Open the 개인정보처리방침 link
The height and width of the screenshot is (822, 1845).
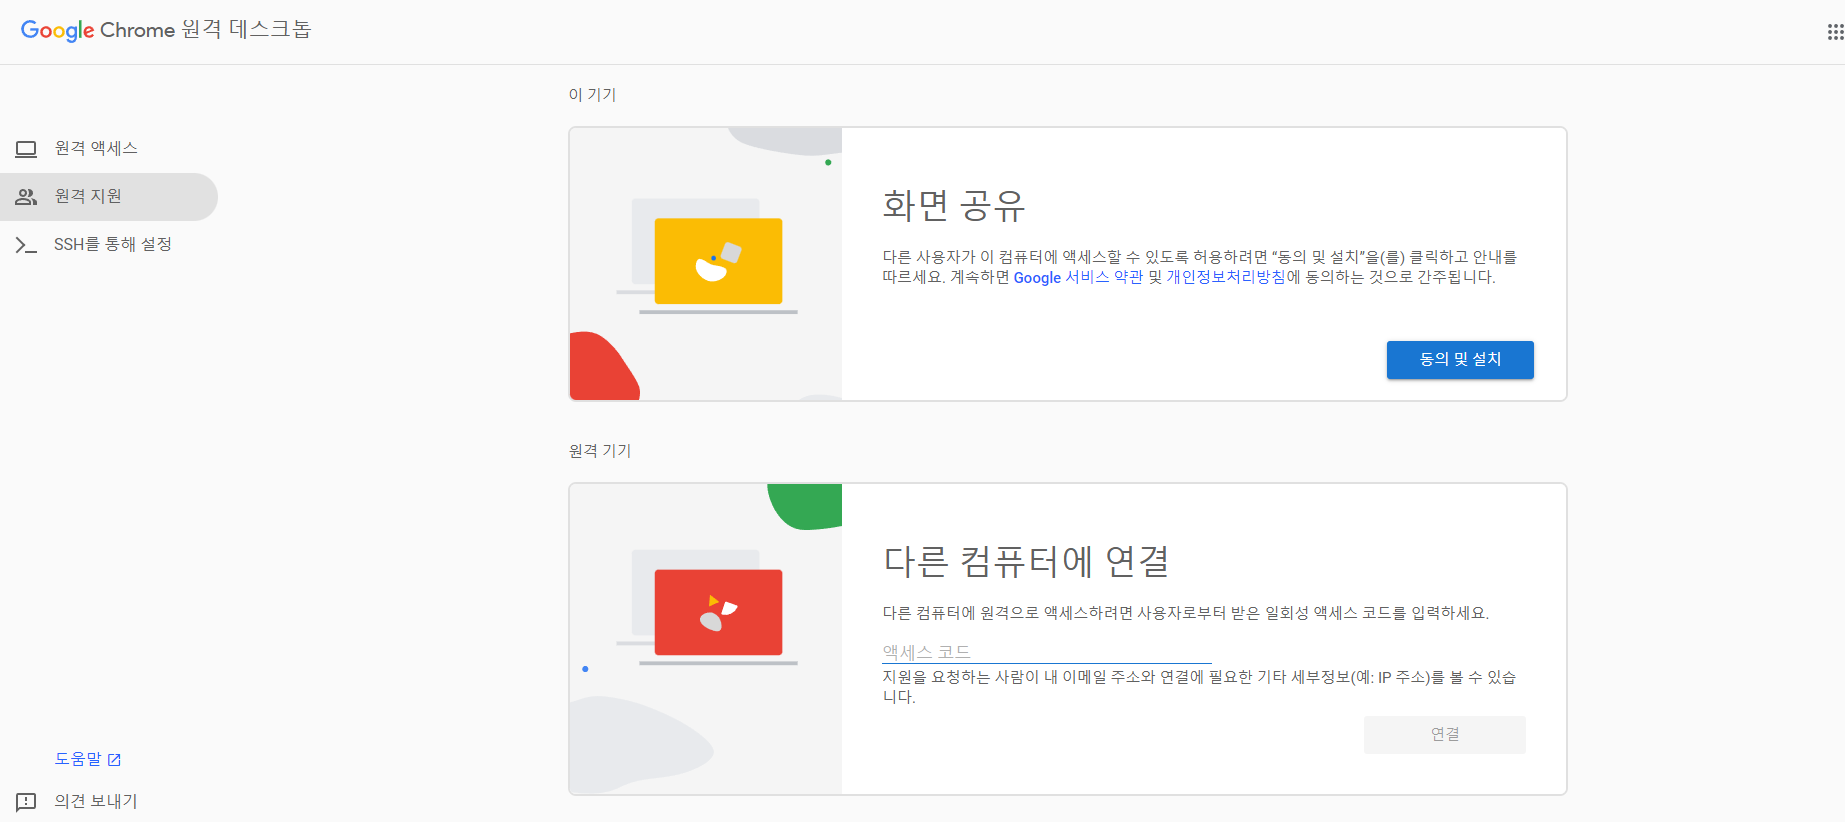[x=1226, y=277]
